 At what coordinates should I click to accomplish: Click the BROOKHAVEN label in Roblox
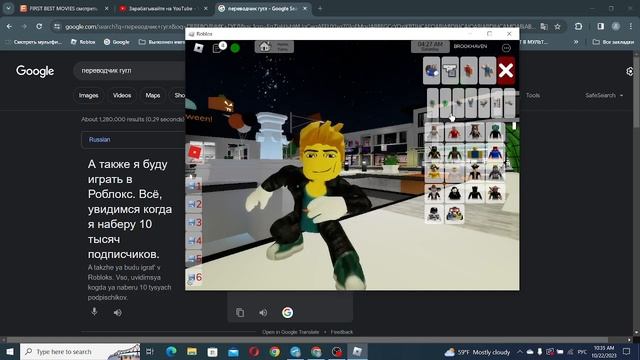click(x=470, y=47)
